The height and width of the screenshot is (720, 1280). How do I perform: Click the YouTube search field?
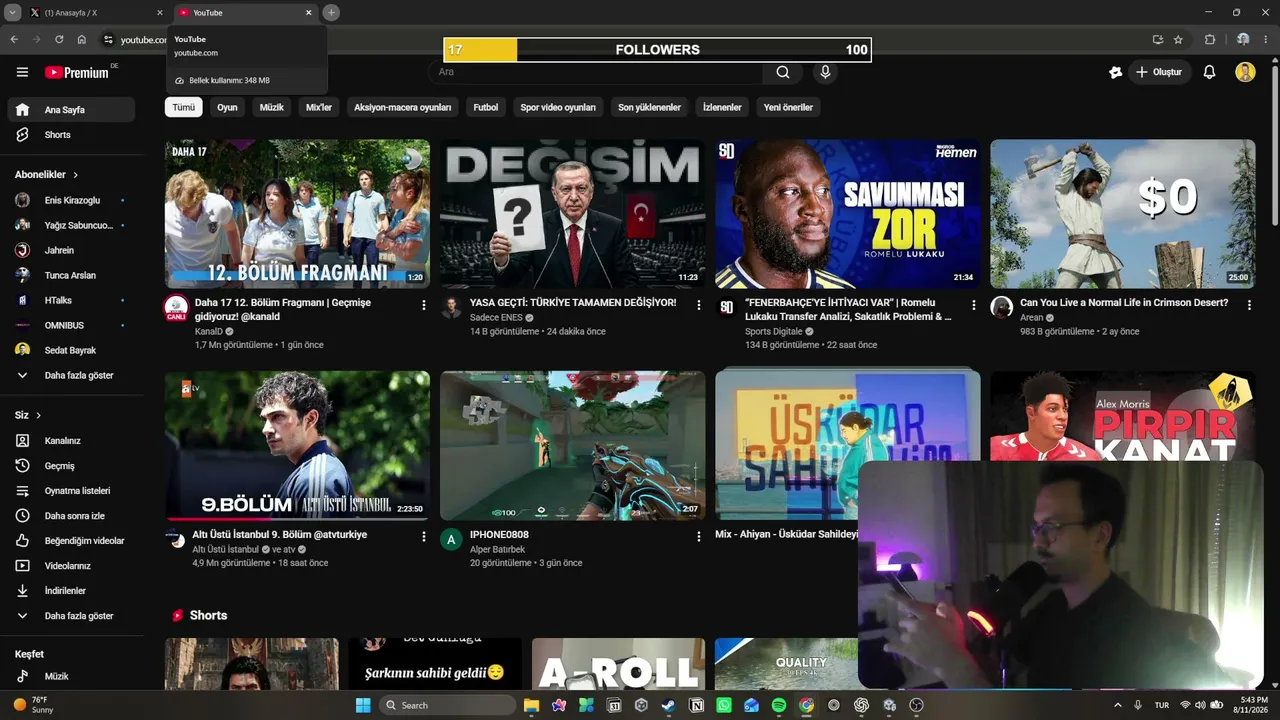coord(596,72)
